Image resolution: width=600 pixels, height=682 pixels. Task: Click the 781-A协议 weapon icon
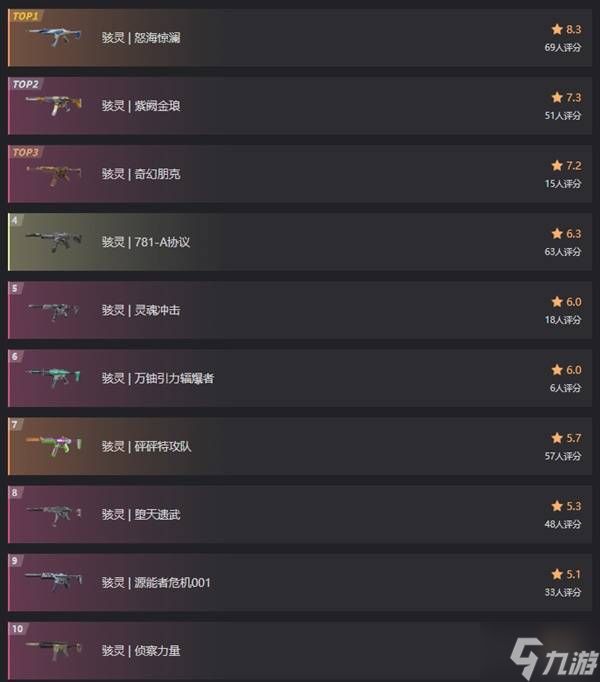[x=54, y=241]
